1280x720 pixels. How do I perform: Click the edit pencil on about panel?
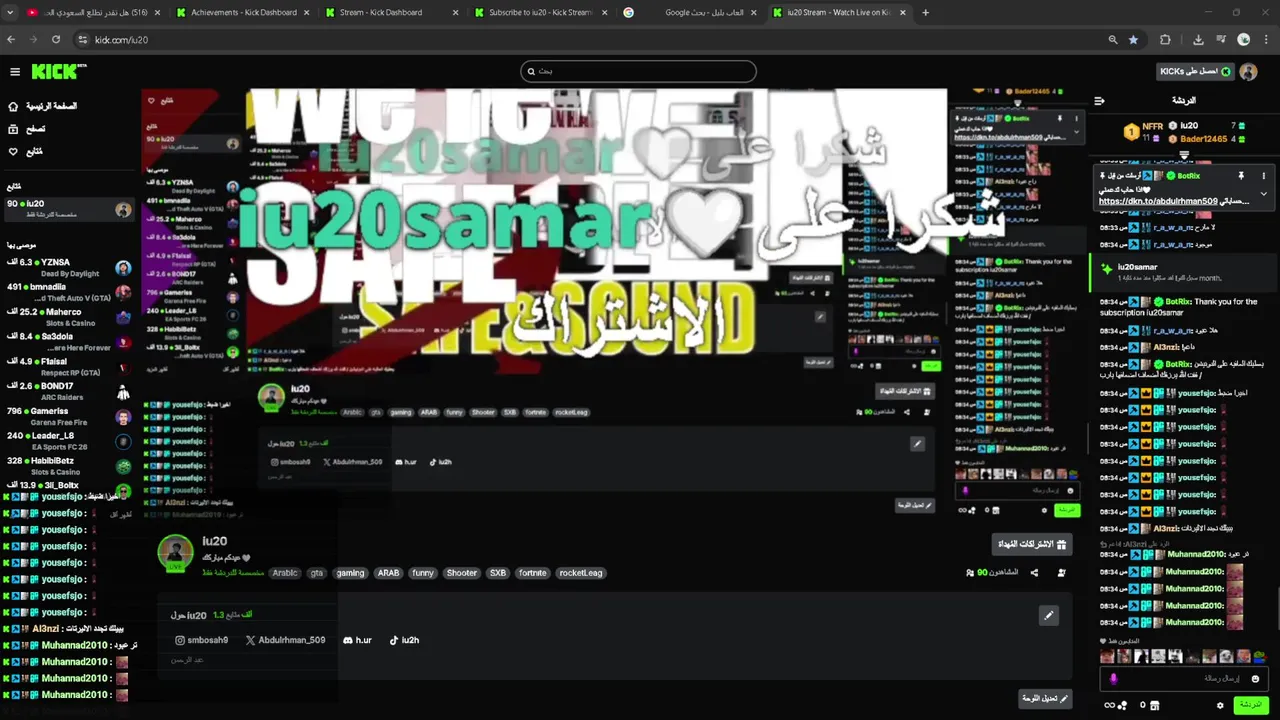[x=1048, y=615]
